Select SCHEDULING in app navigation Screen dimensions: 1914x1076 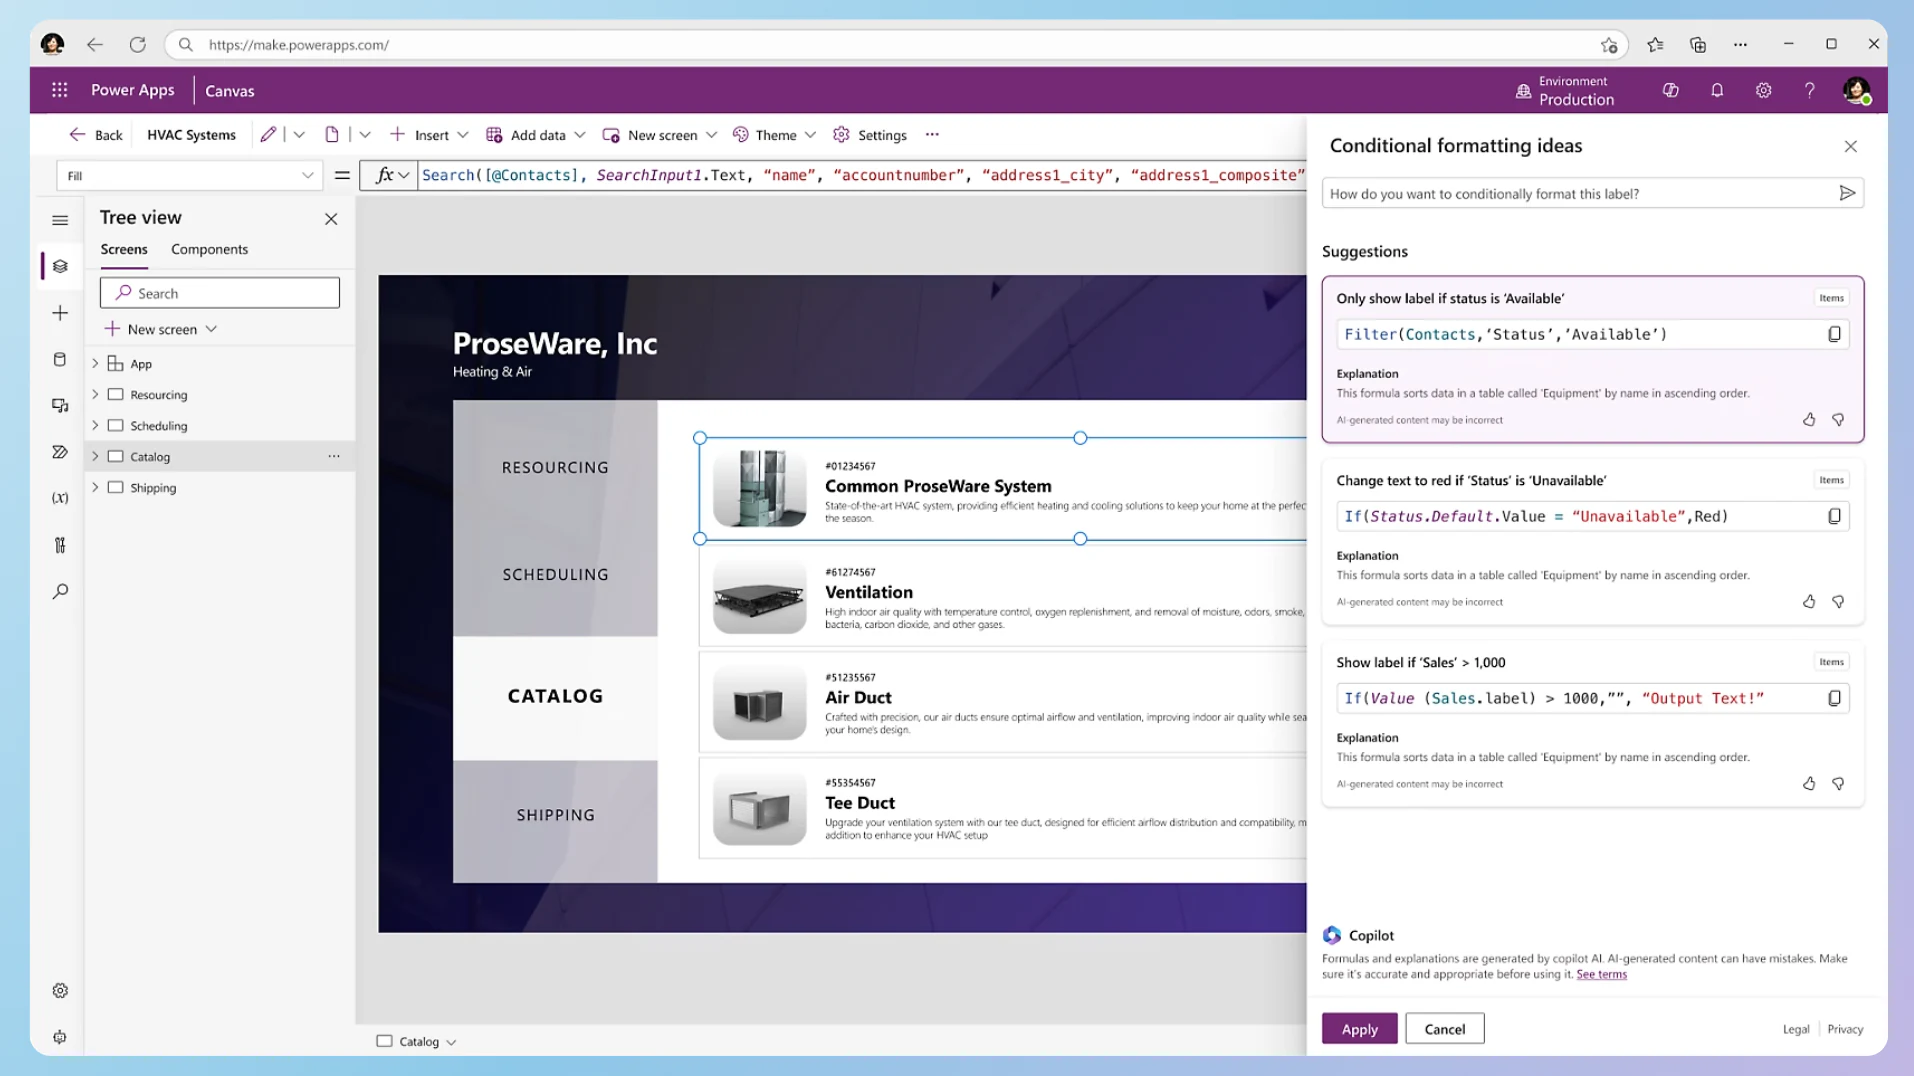(x=555, y=574)
